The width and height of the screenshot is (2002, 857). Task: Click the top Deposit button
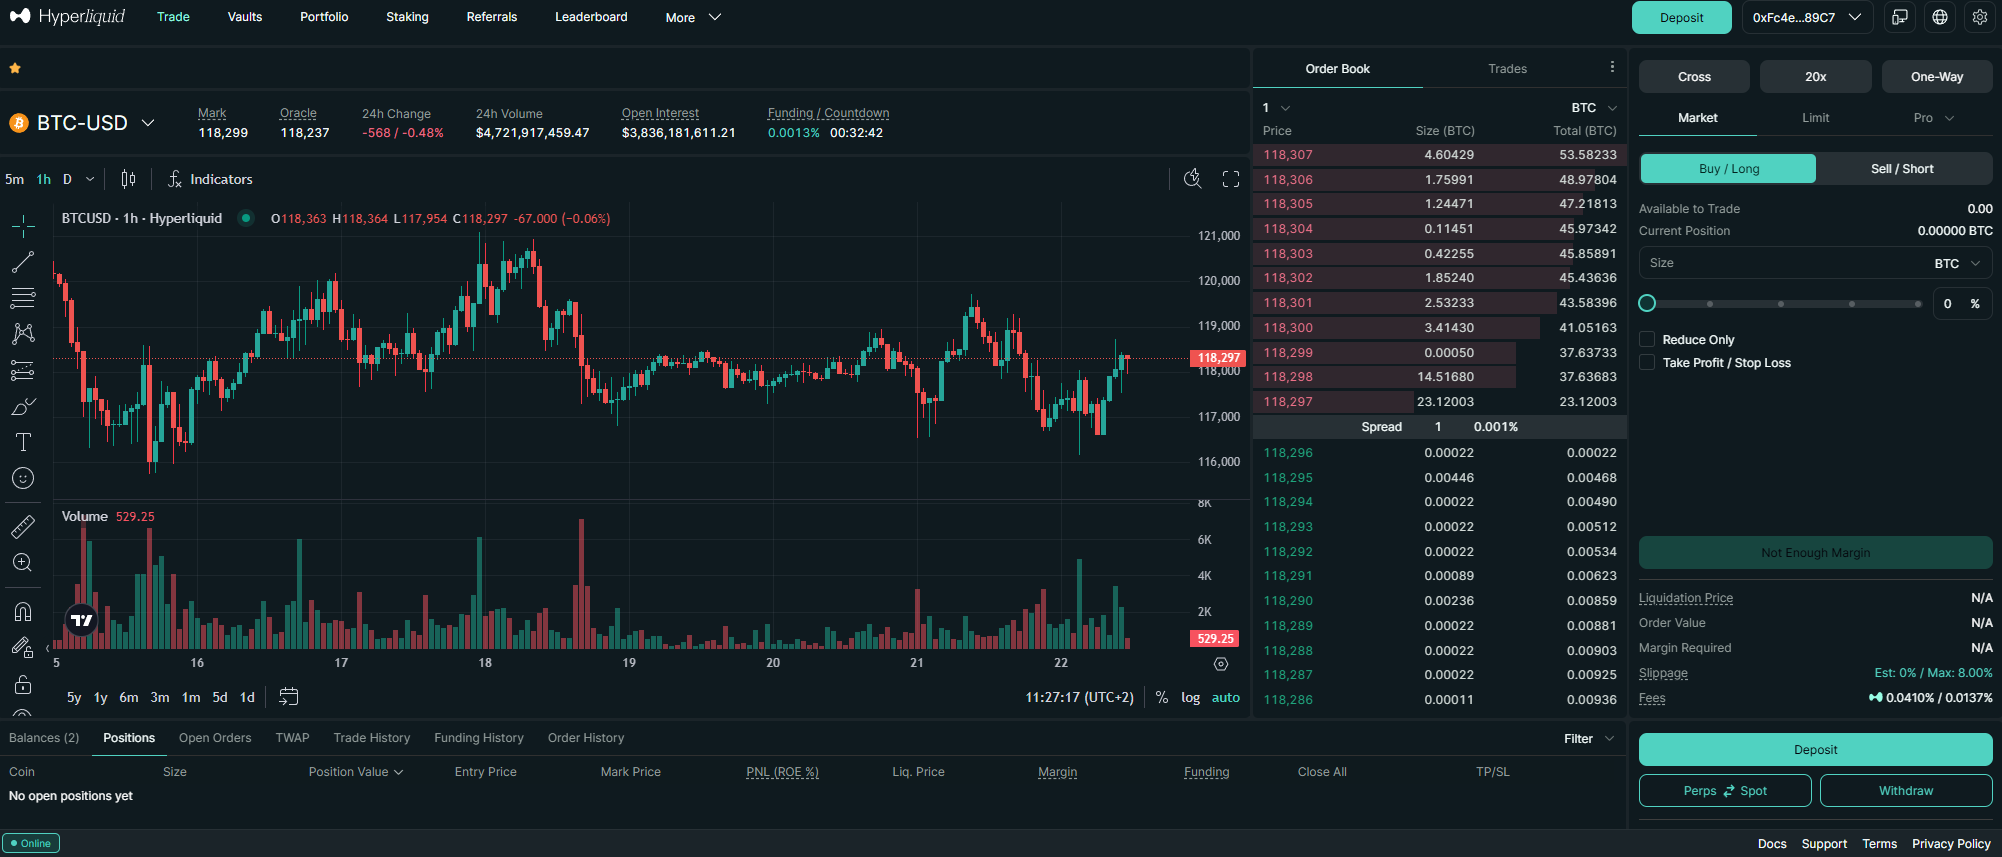(x=1682, y=17)
